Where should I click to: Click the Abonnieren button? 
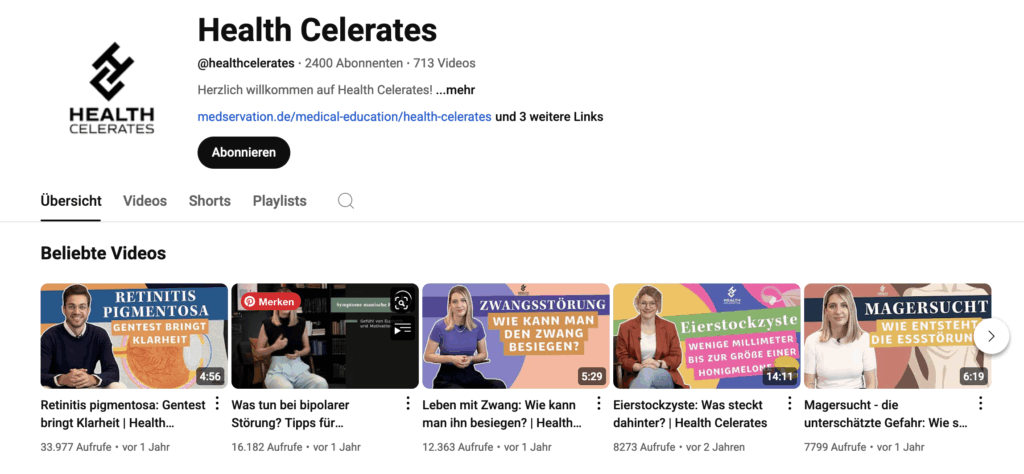pos(244,152)
